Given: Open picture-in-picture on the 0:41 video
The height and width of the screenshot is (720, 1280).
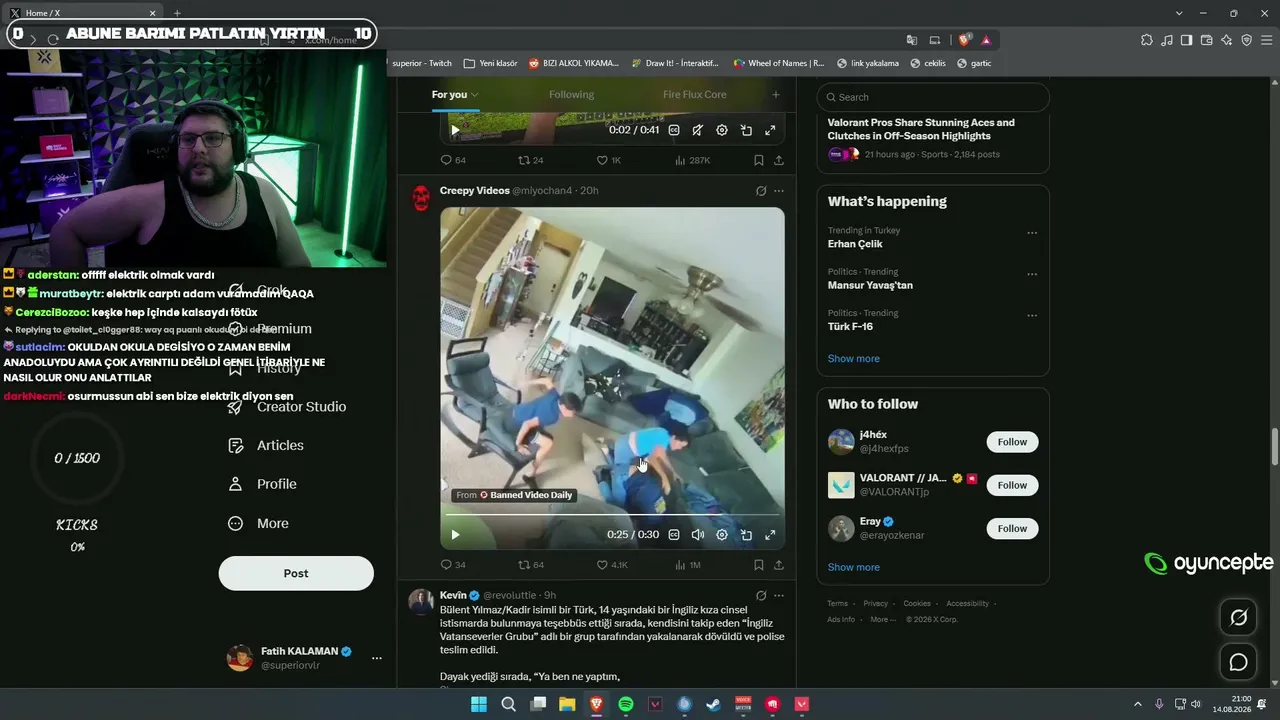Looking at the screenshot, I should coord(746,130).
